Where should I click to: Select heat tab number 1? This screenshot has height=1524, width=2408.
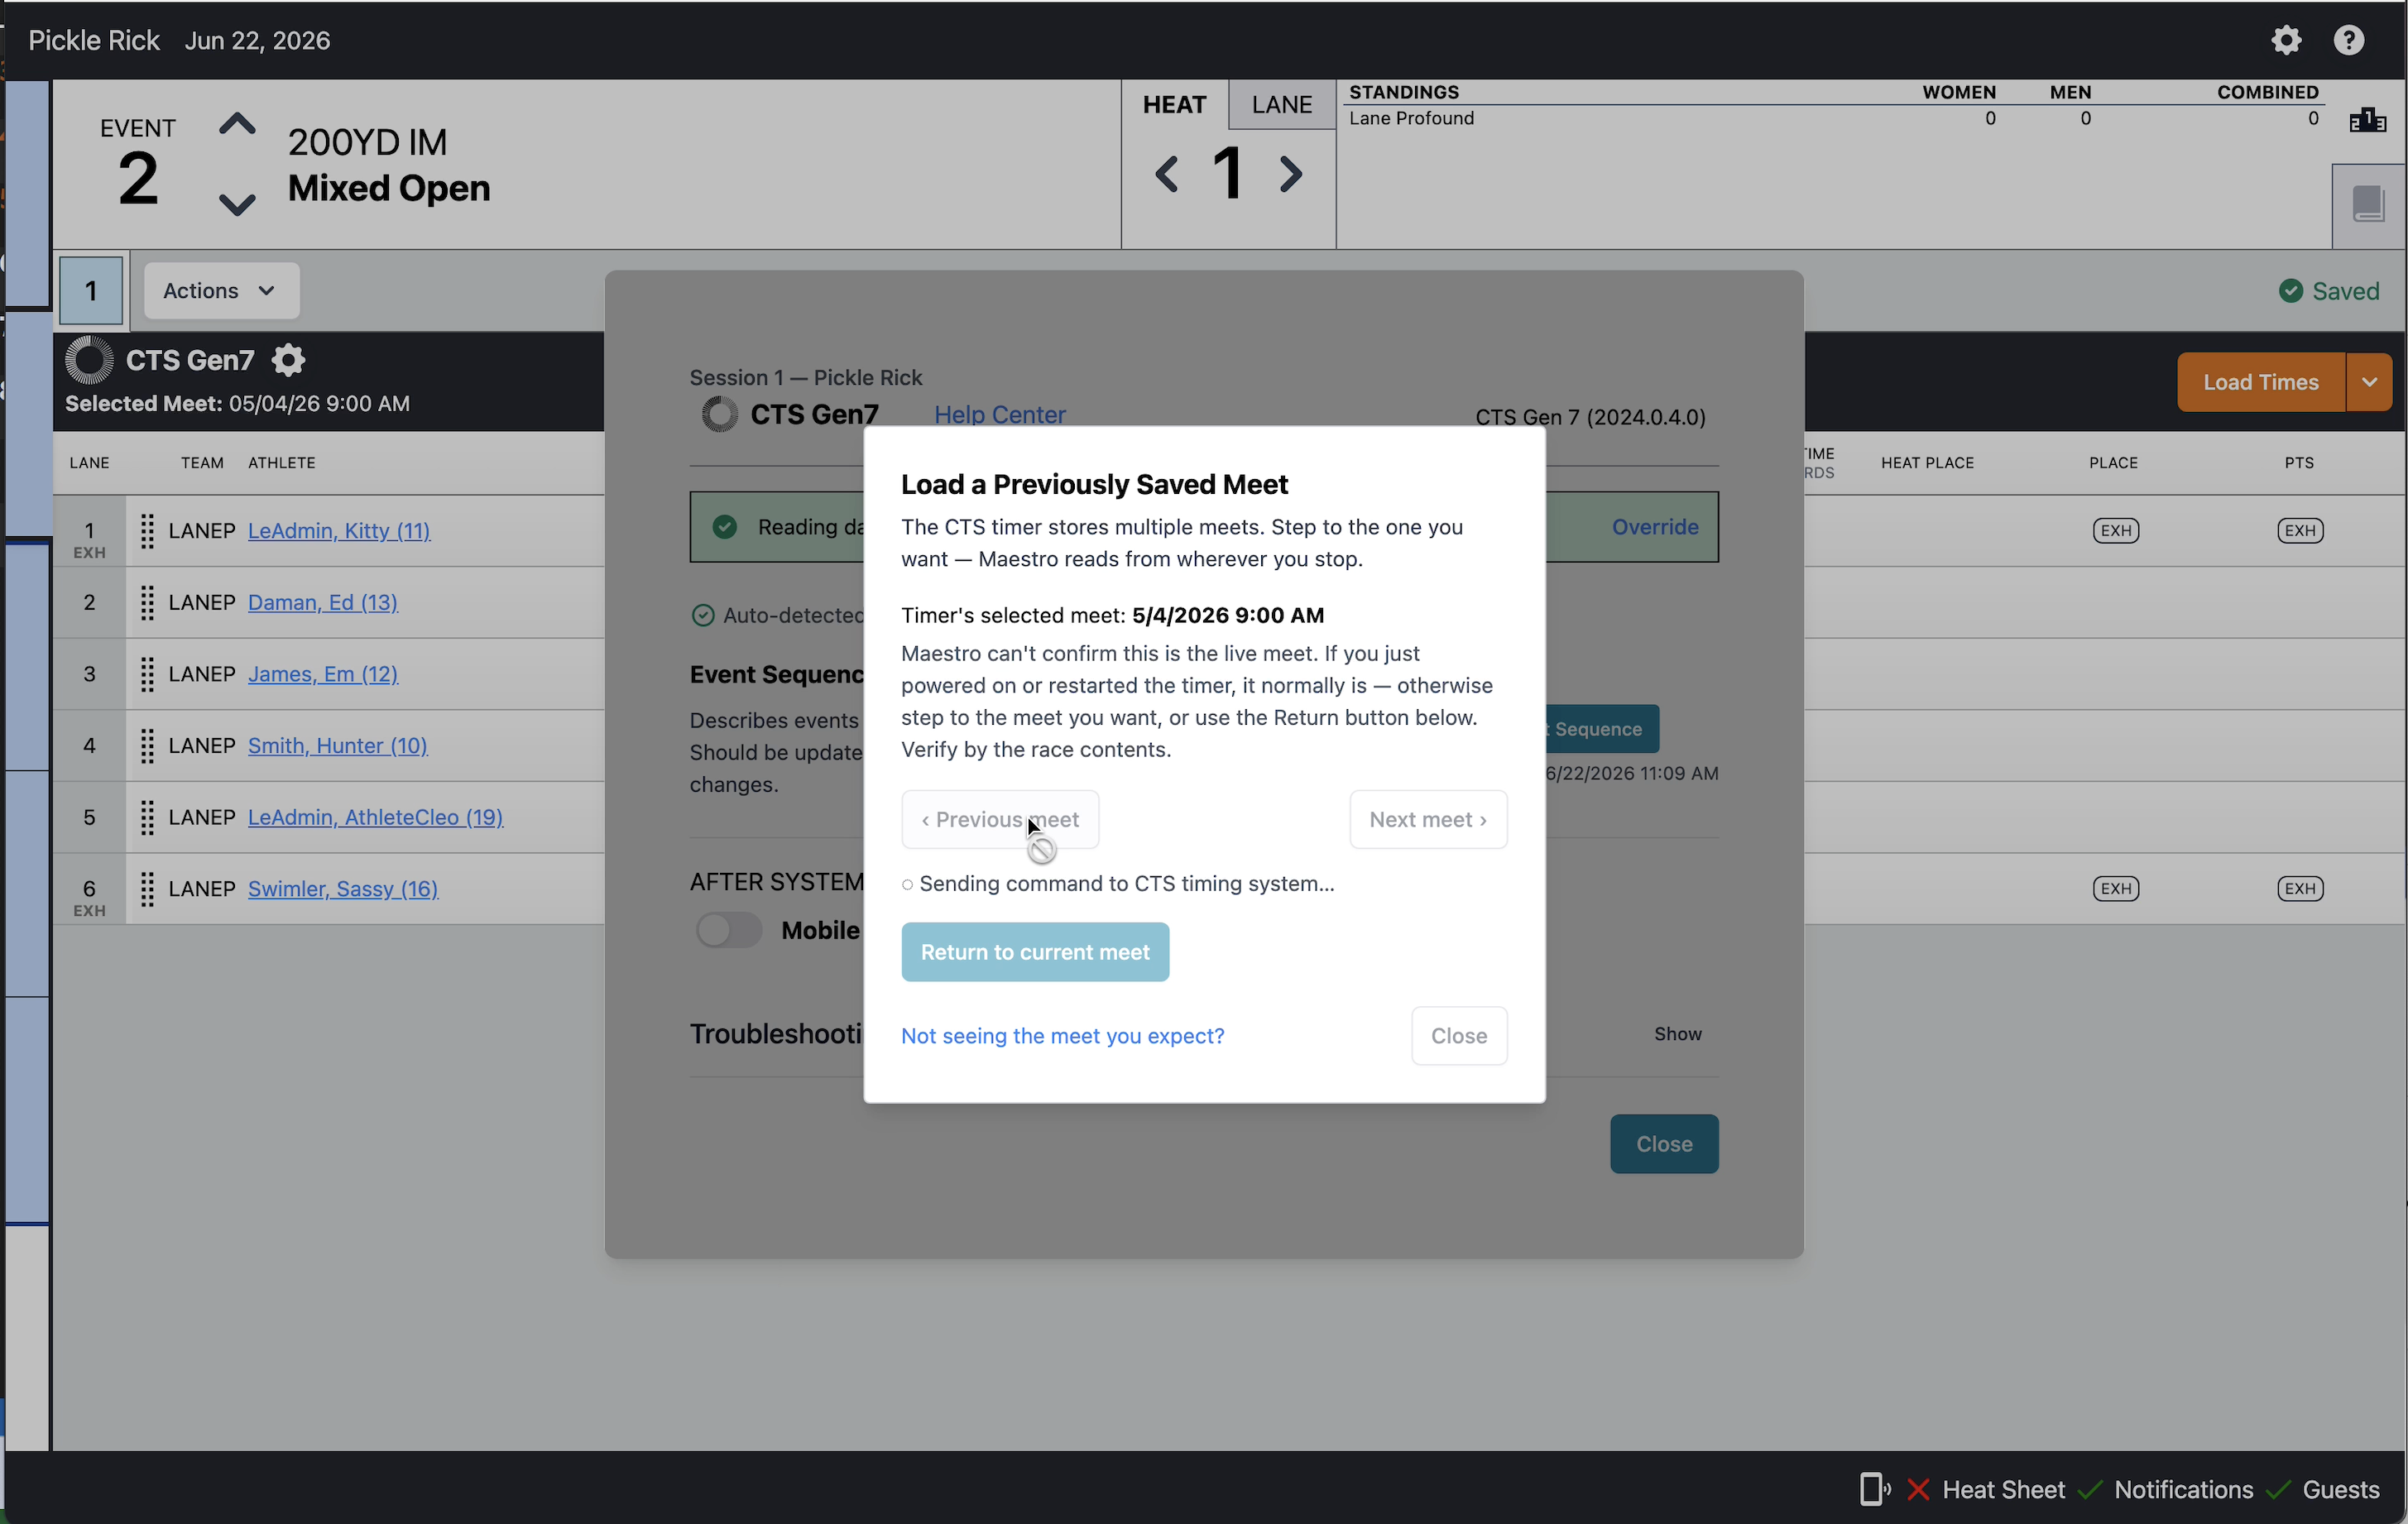tap(91, 291)
